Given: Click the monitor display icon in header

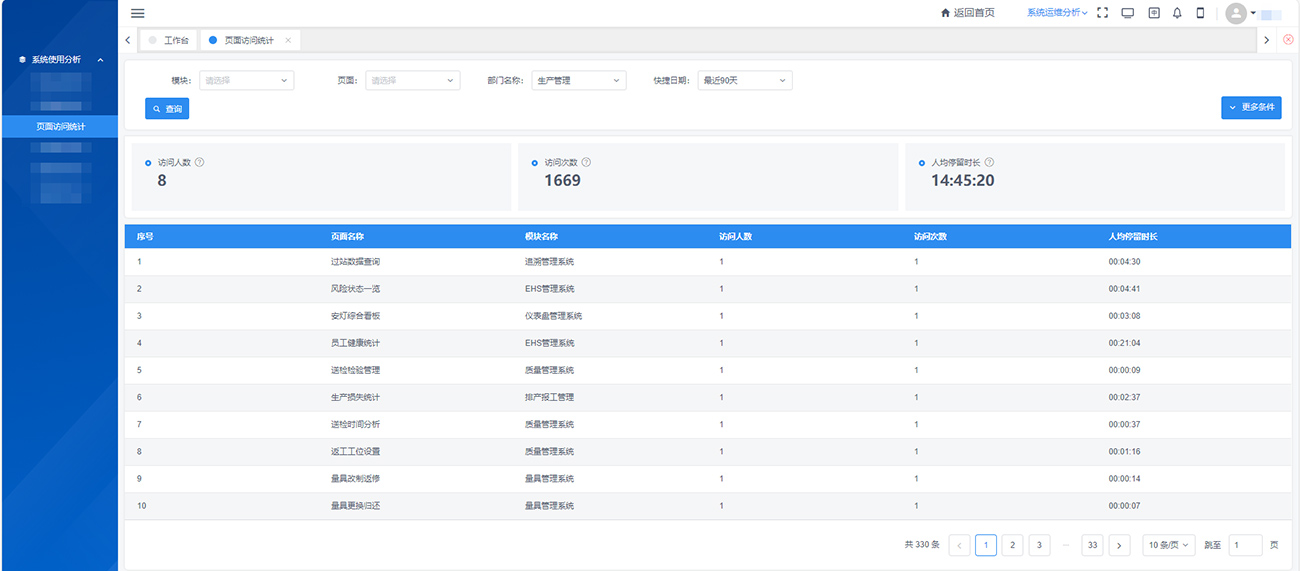Looking at the screenshot, I should (x=1127, y=13).
